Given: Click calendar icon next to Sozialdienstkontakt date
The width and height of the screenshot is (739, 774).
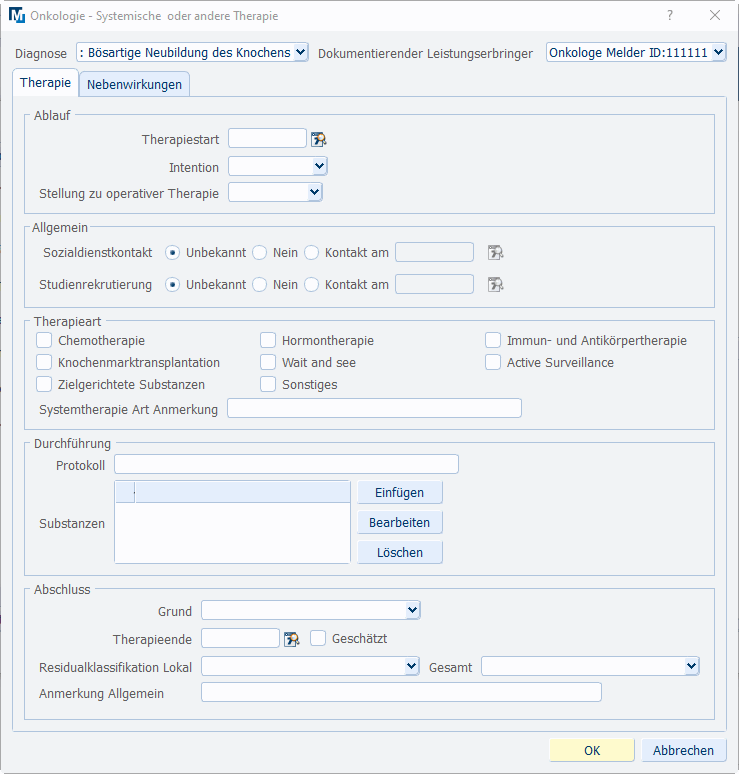Looking at the screenshot, I should click(x=495, y=253).
